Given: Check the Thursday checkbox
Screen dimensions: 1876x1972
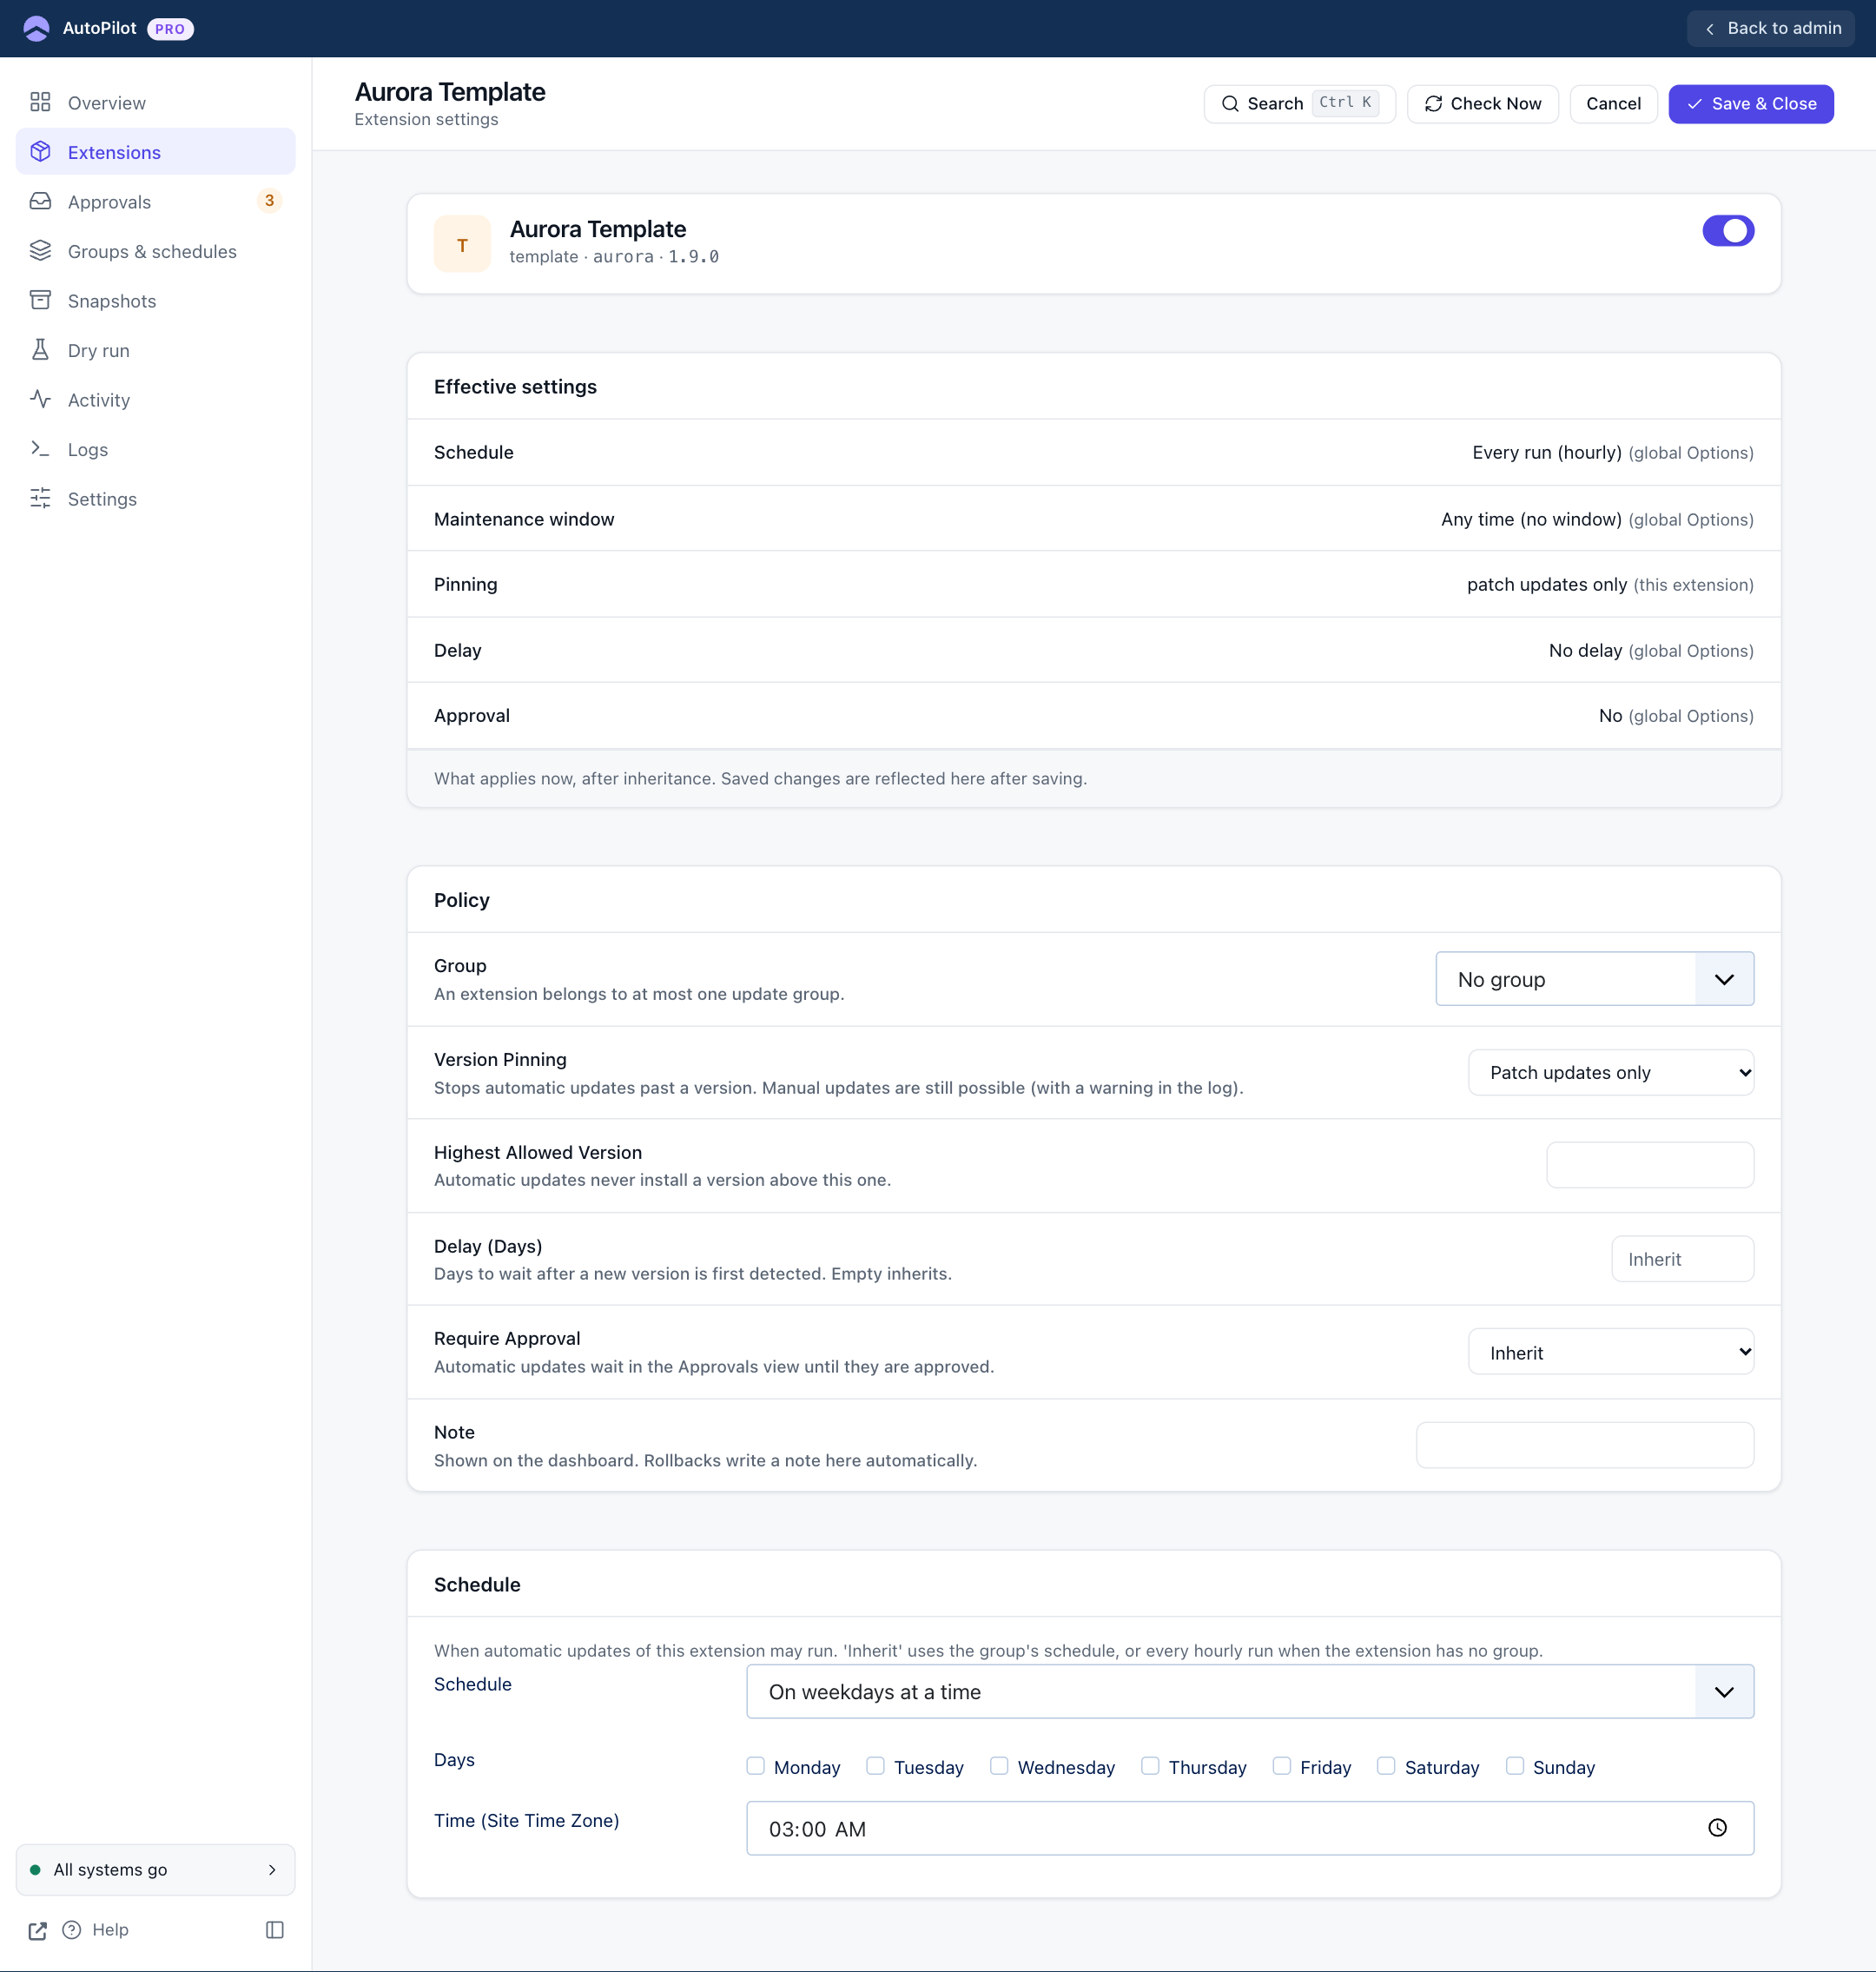Looking at the screenshot, I should pos(1150,1766).
